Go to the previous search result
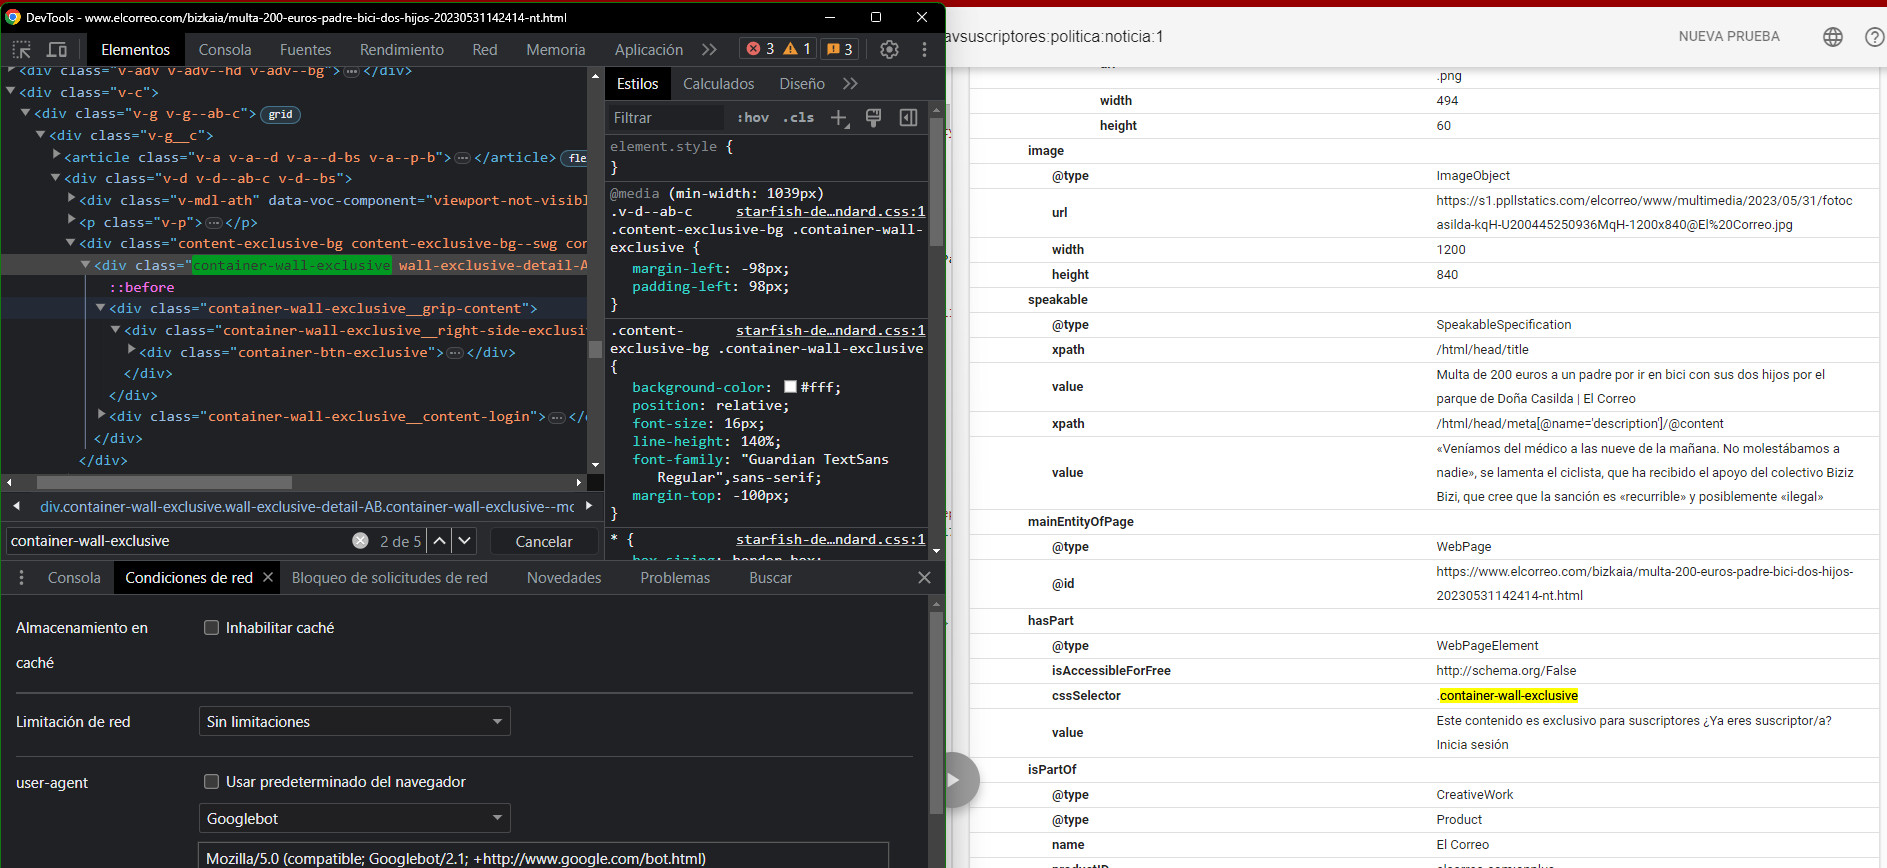 coord(439,541)
